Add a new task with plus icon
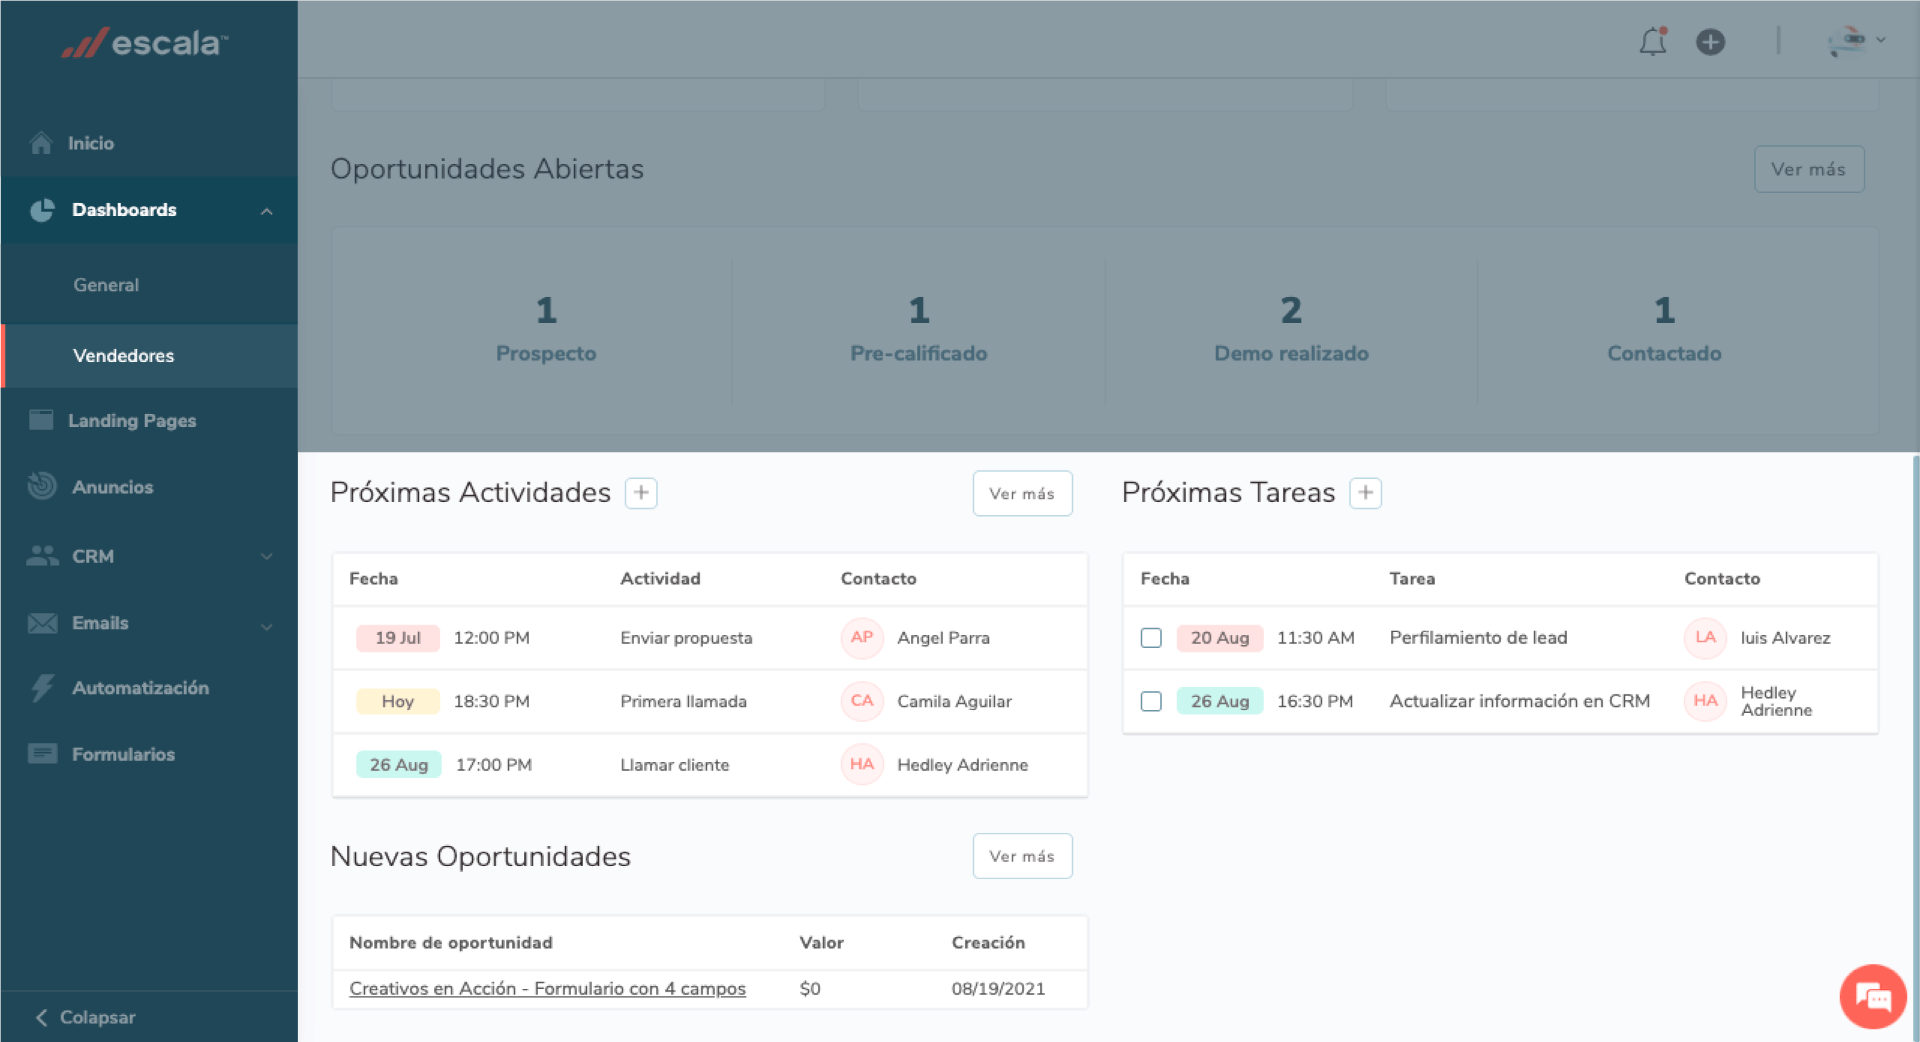The height and width of the screenshot is (1042, 1920). pos(1365,493)
